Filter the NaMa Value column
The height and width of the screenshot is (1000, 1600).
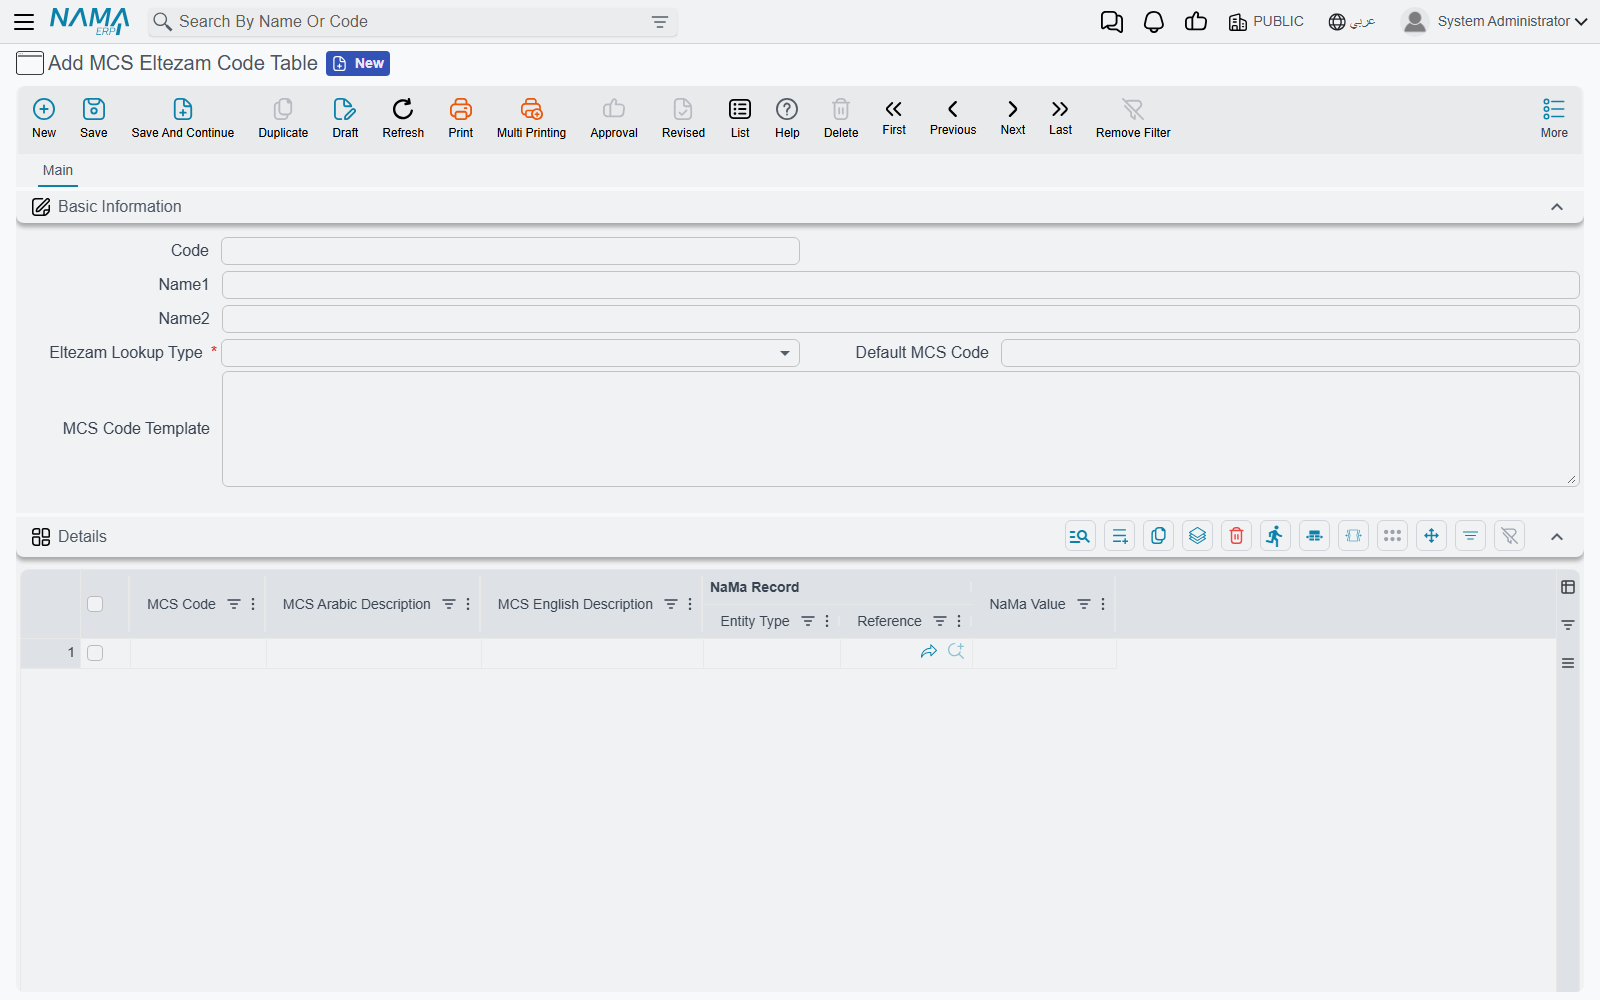point(1084,604)
